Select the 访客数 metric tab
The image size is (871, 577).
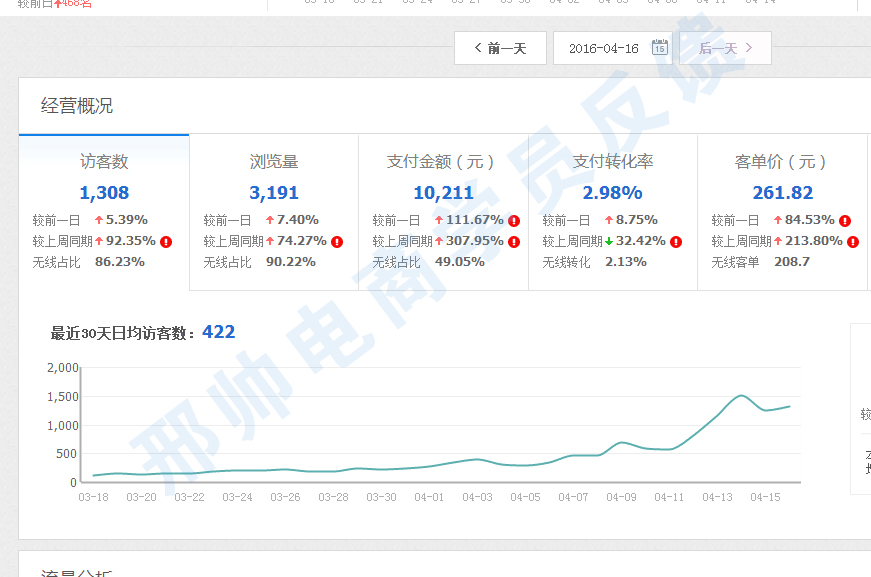pos(104,162)
